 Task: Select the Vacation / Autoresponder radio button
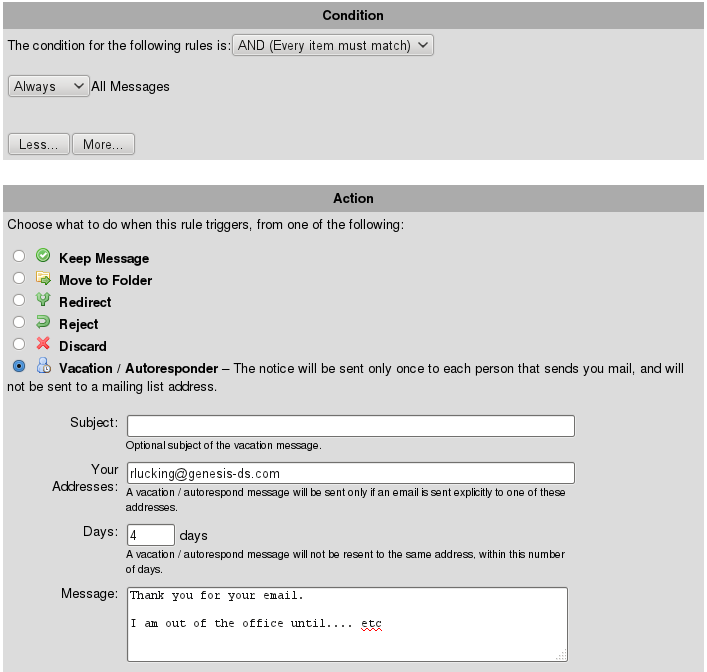click(x=19, y=366)
